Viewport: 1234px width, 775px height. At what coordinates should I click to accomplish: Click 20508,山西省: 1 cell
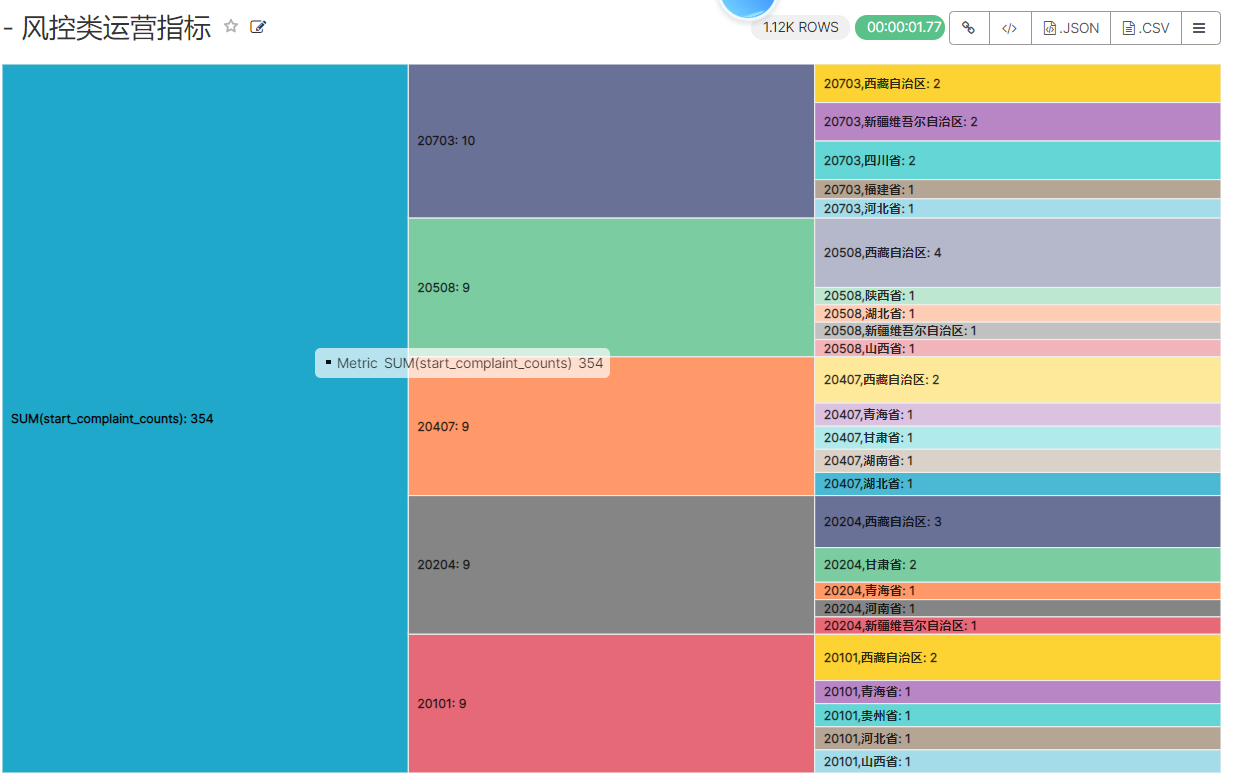click(x=1018, y=348)
